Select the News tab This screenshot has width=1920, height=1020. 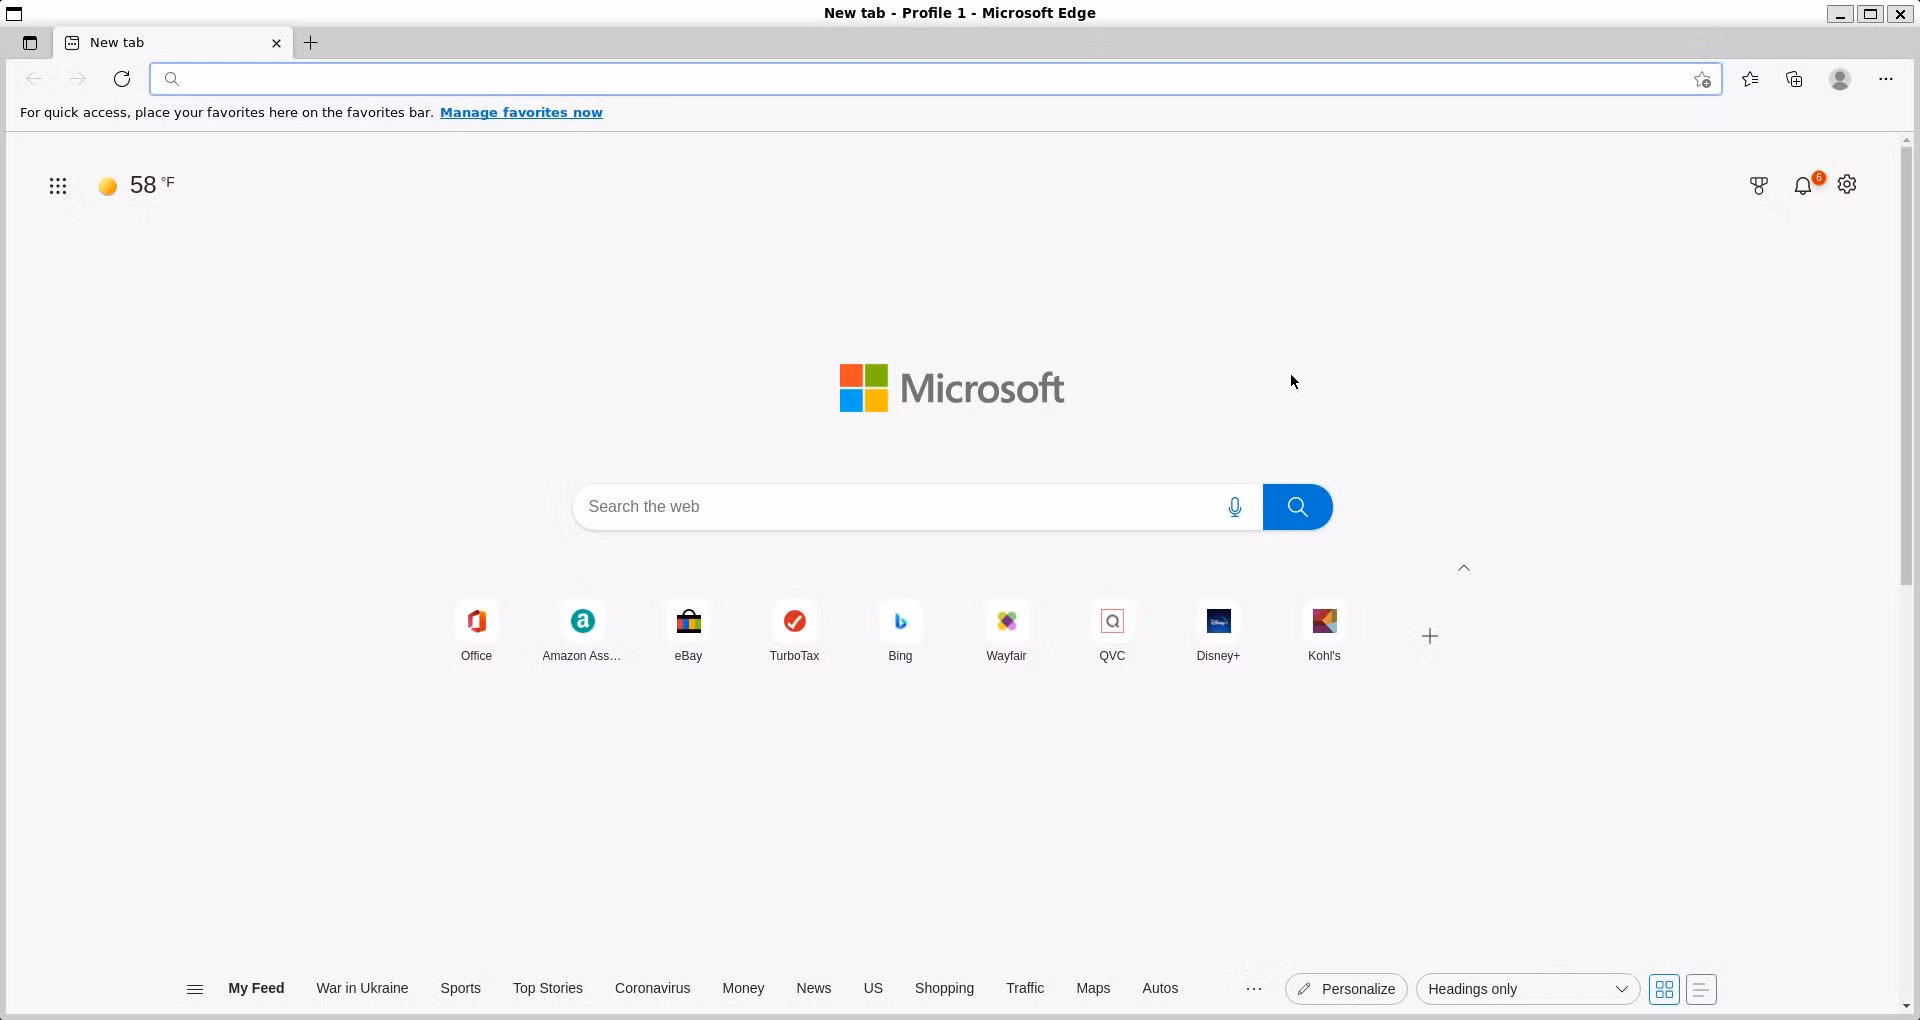tap(814, 988)
